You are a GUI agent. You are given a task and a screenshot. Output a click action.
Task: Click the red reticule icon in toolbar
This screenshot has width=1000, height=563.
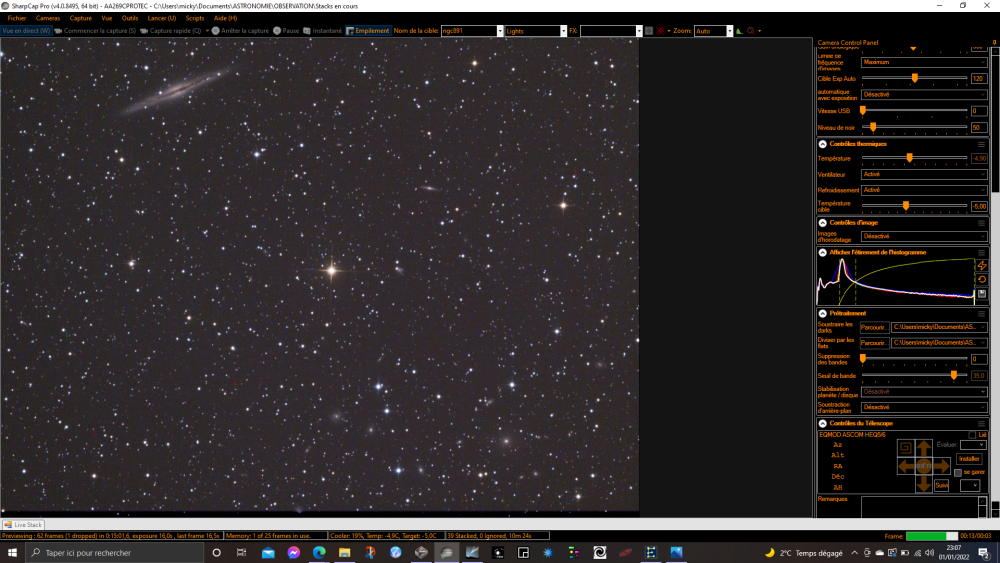(660, 31)
